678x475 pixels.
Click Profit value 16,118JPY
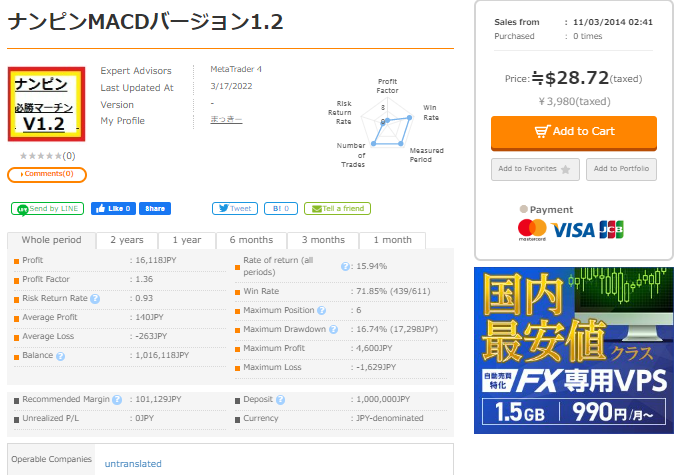click(156, 260)
